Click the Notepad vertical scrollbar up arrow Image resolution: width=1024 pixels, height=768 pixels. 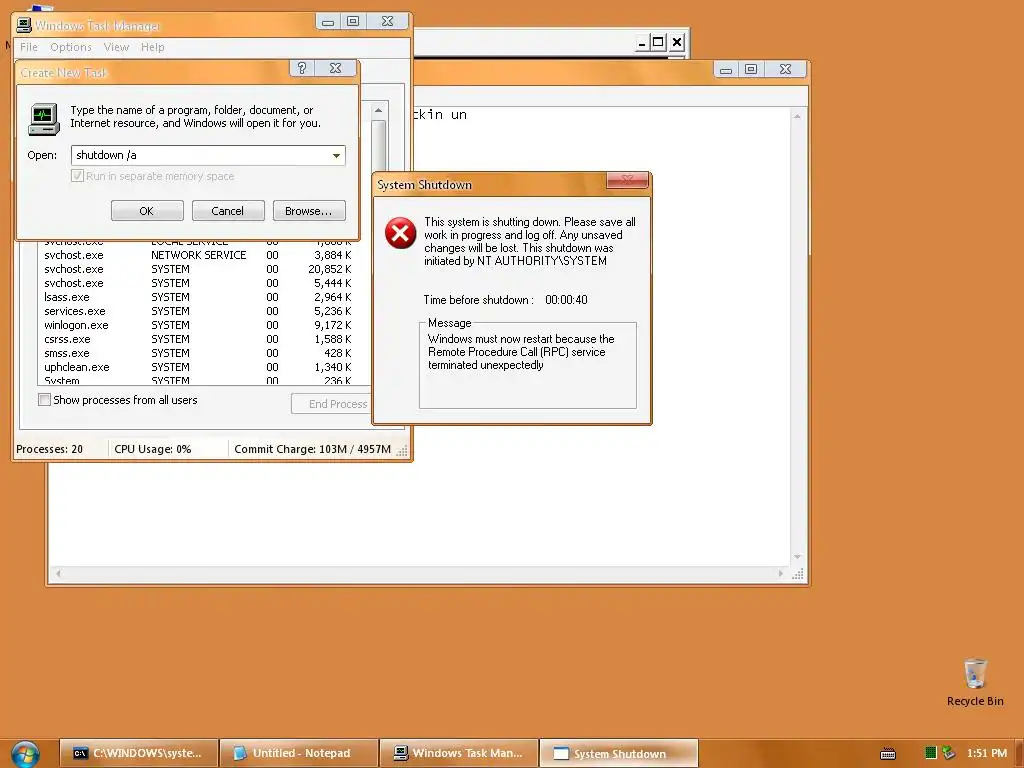tap(797, 116)
